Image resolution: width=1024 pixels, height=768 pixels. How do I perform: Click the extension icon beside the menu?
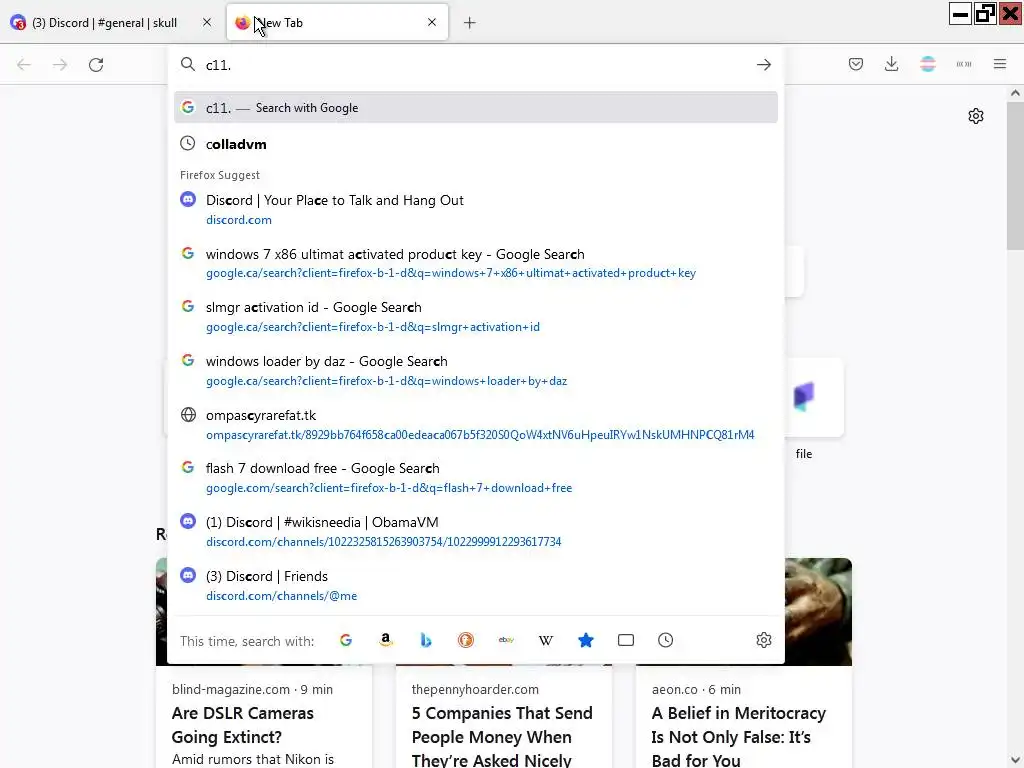pos(964,64)
